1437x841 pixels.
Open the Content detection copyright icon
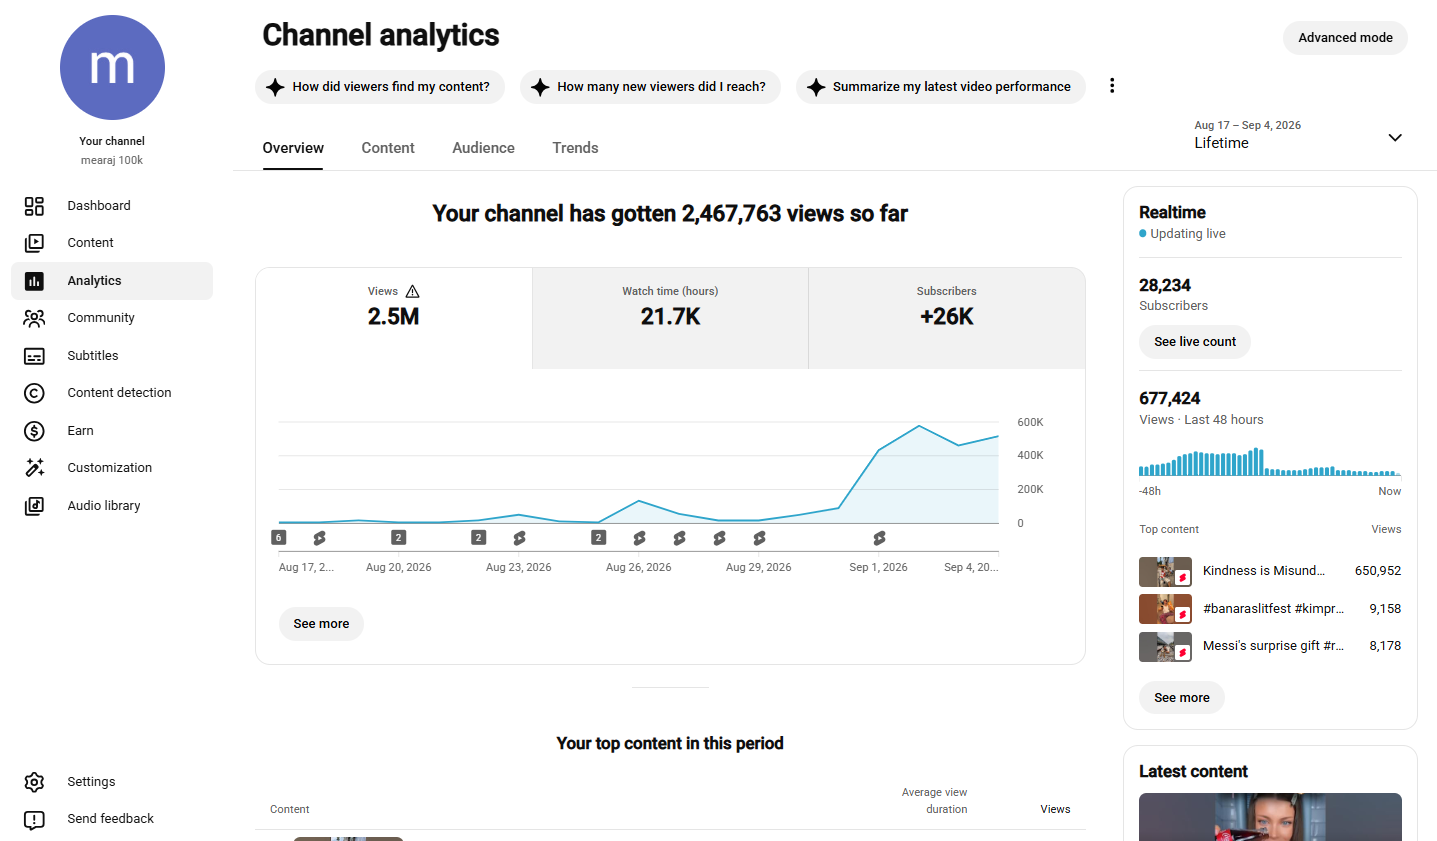tap(34, 393)
